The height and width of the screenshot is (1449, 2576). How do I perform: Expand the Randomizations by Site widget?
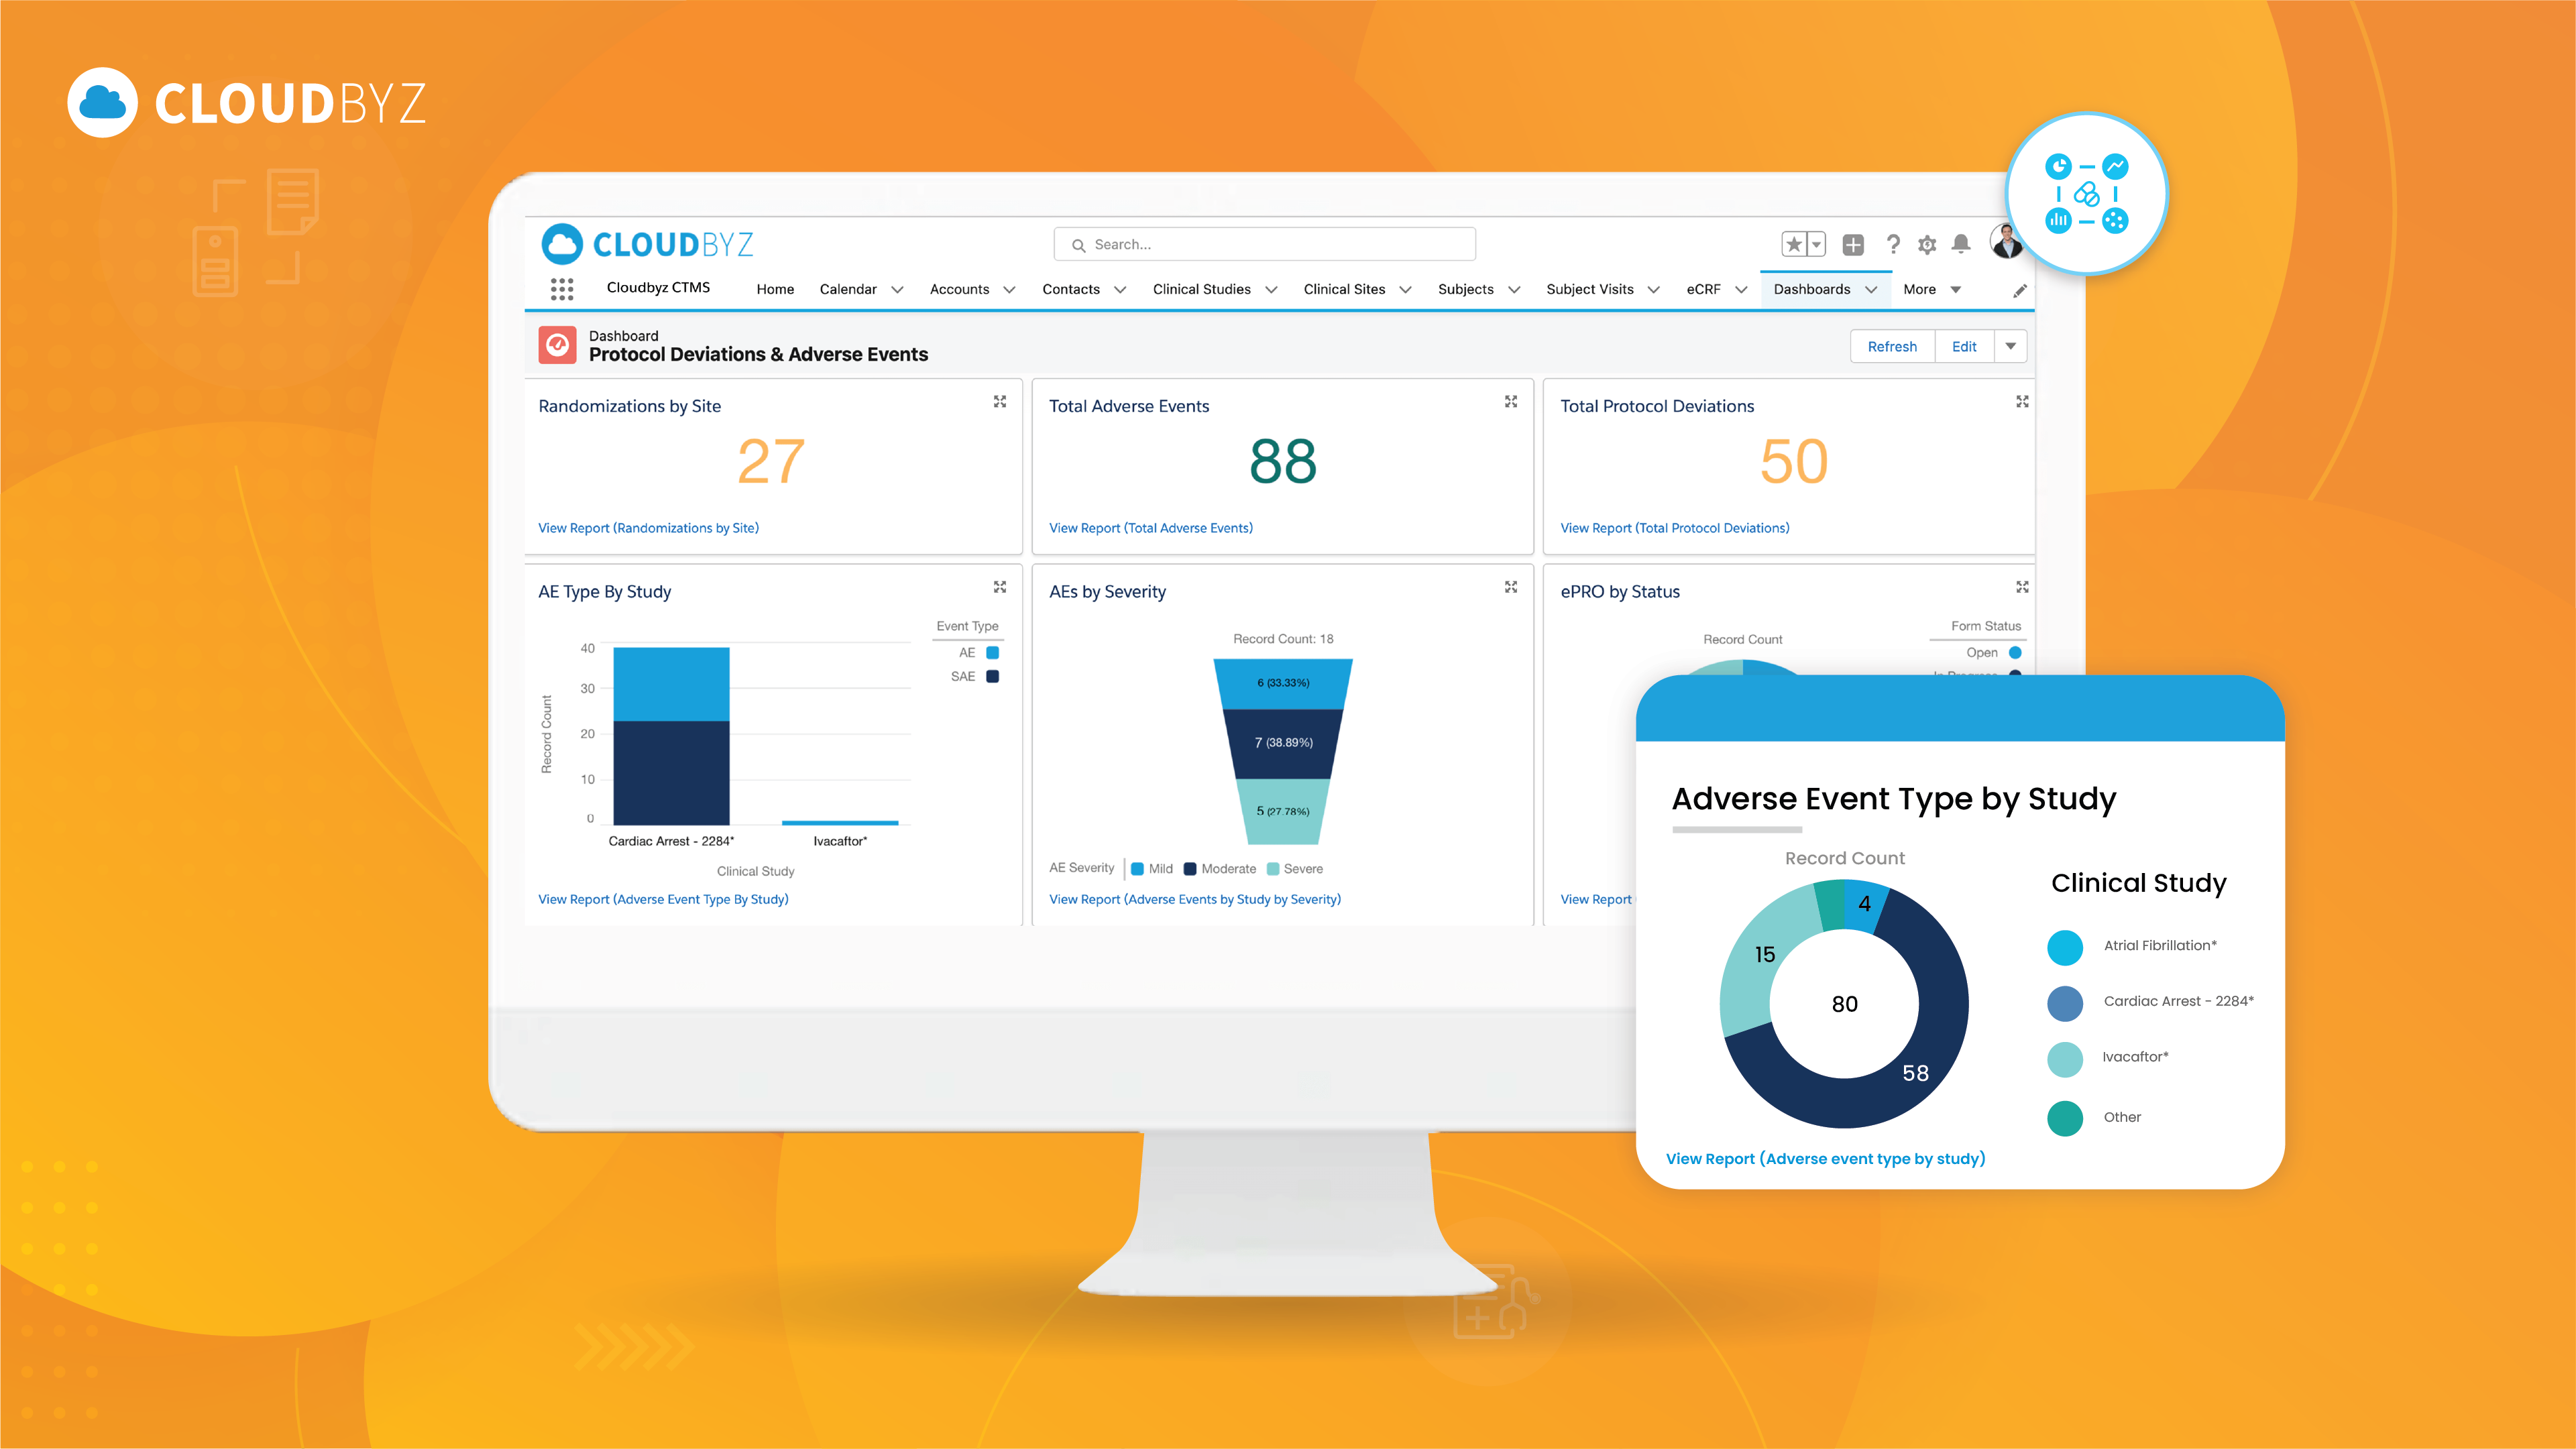click(1000, 401)
